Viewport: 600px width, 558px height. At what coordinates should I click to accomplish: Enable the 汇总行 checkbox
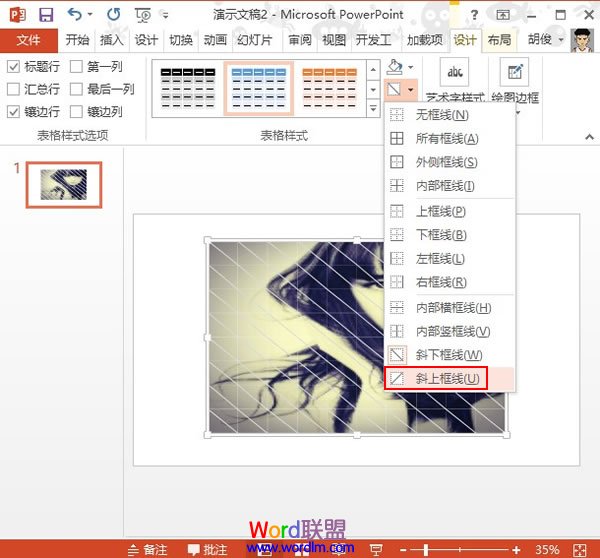[13, 89]
